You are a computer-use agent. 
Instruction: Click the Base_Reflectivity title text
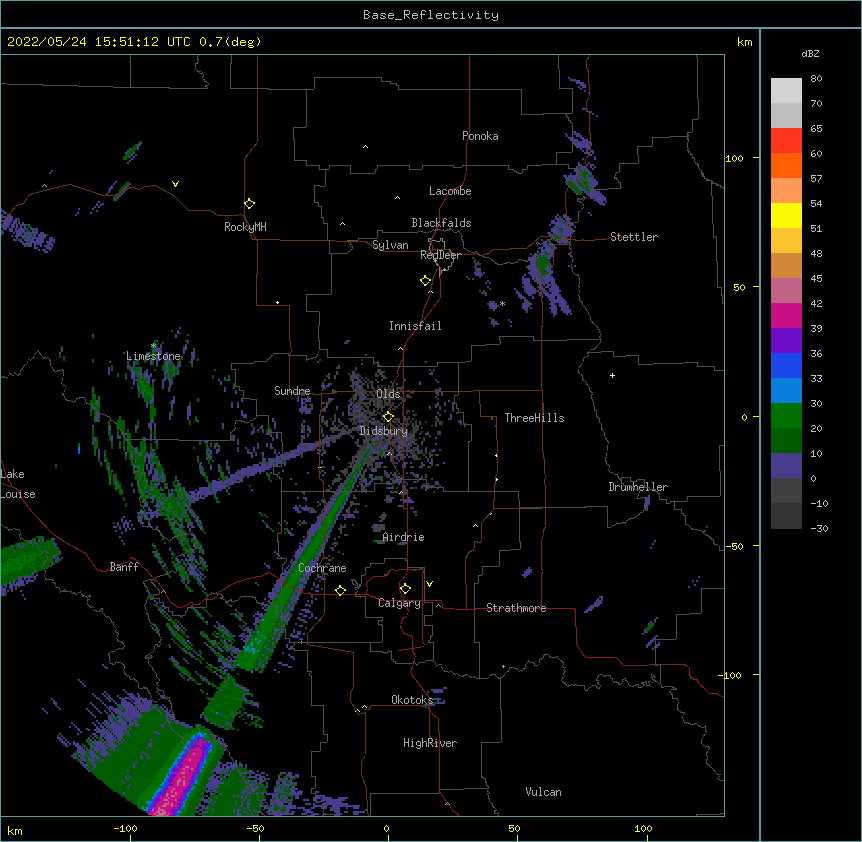[x=430, y=15]
